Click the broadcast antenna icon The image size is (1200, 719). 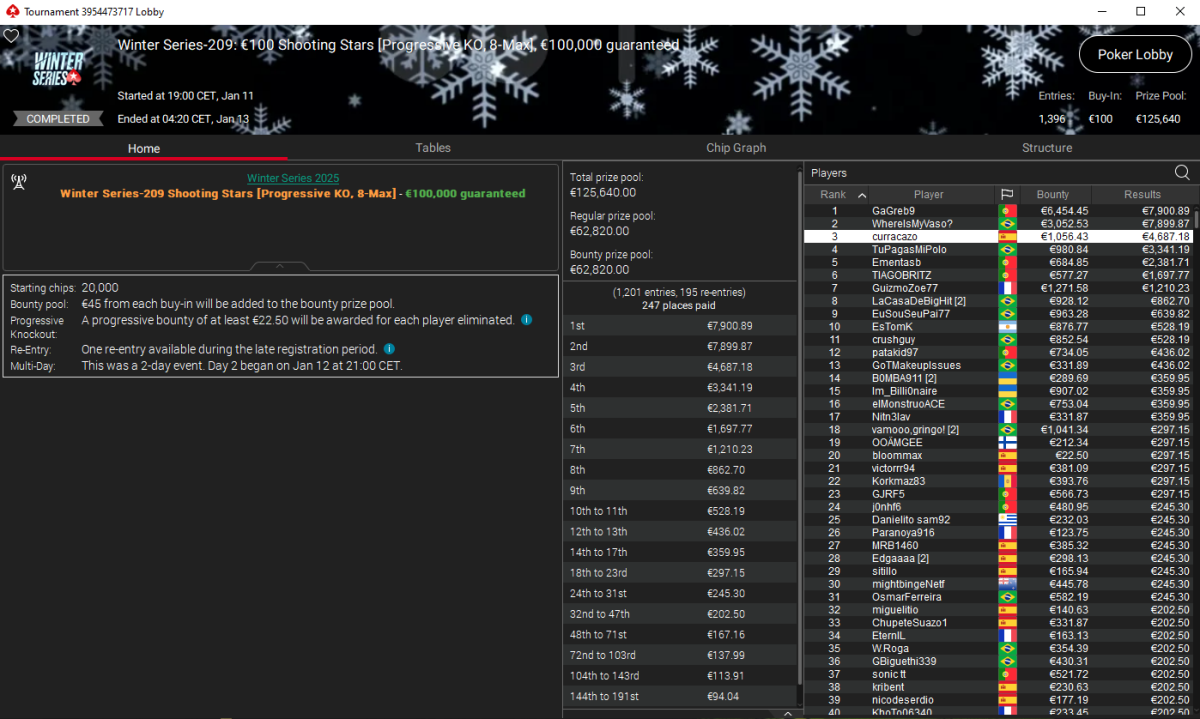[x=18, y=181]
